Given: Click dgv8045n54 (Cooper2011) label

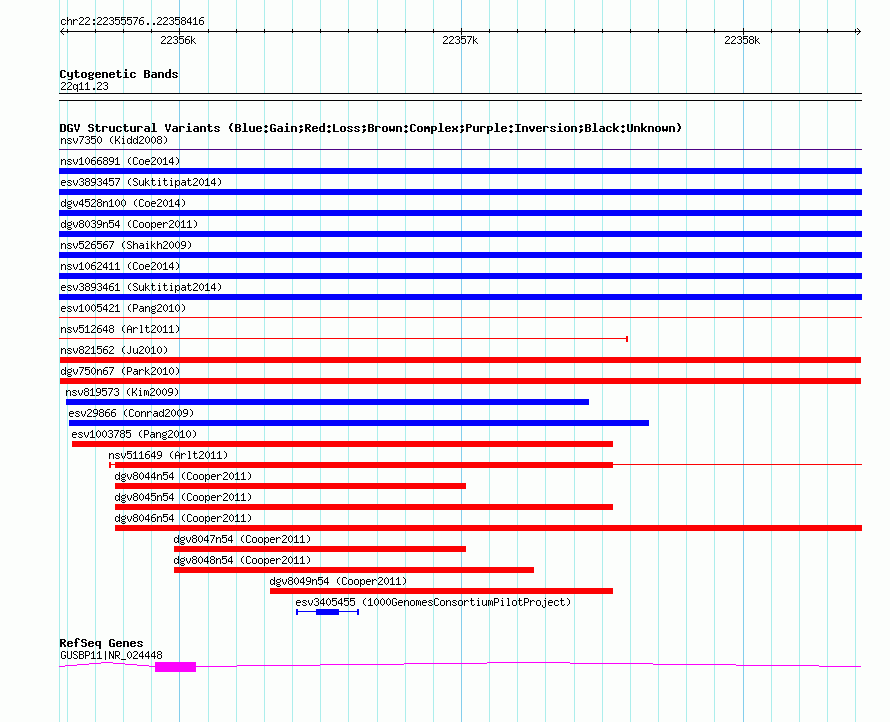Looking at the screenshot, I should click(x=183, y=497).
